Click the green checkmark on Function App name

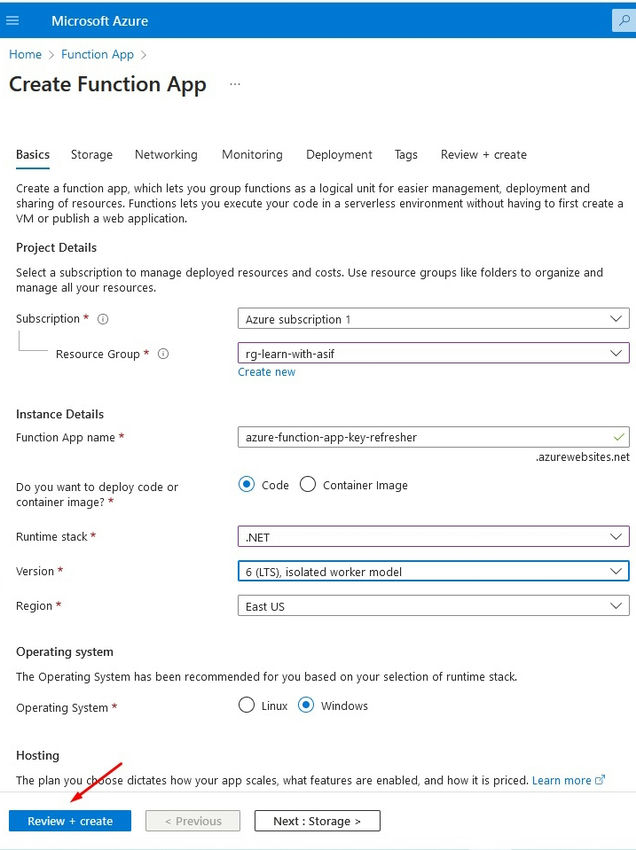pos(618,437)
